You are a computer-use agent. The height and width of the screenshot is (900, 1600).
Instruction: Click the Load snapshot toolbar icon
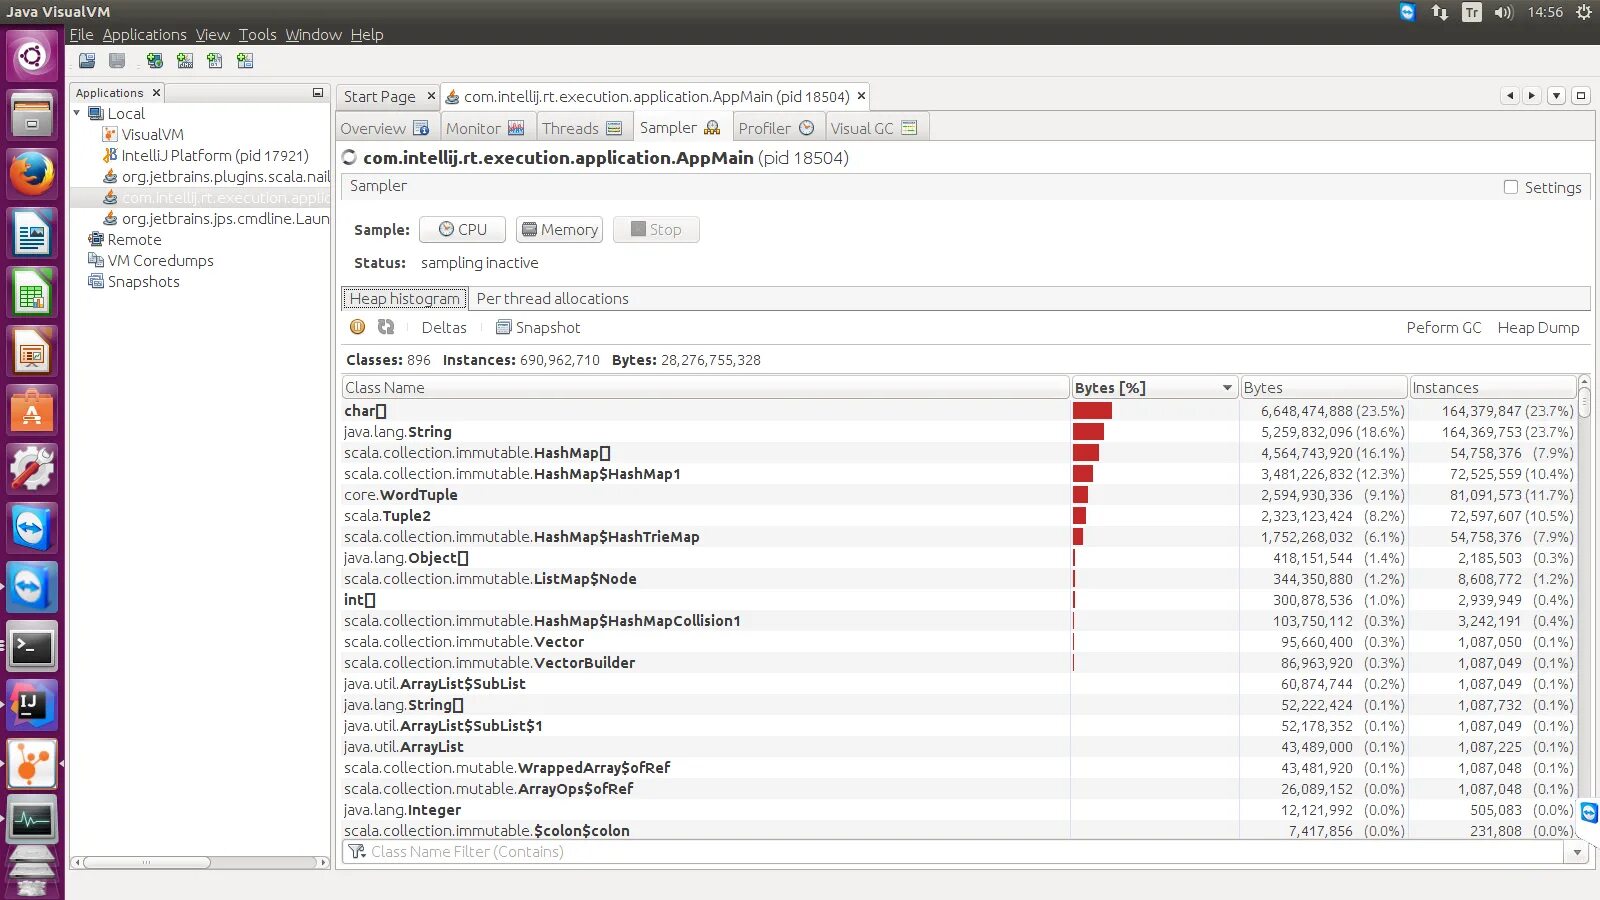[87, 61]
